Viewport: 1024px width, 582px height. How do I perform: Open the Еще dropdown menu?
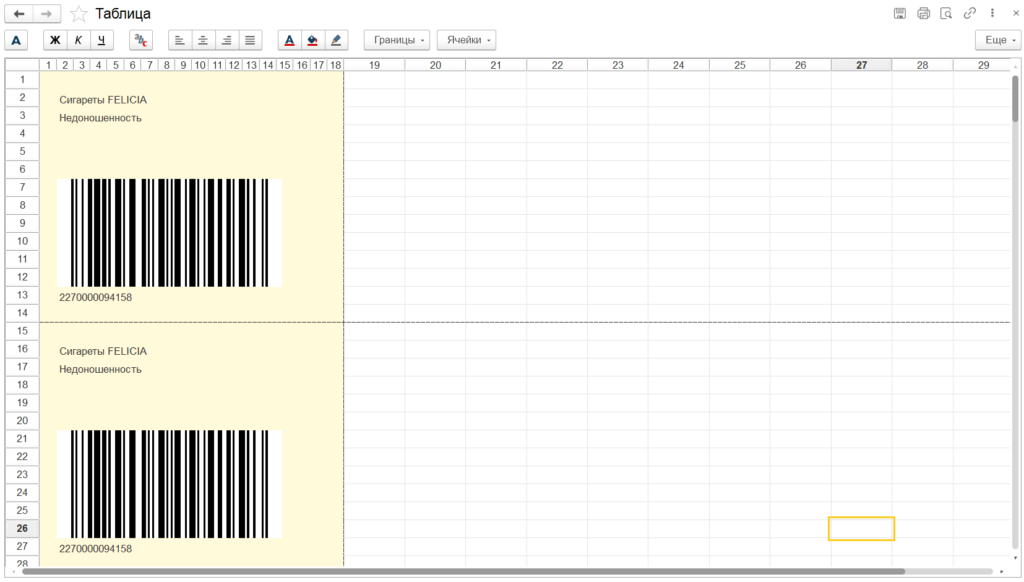997,40
